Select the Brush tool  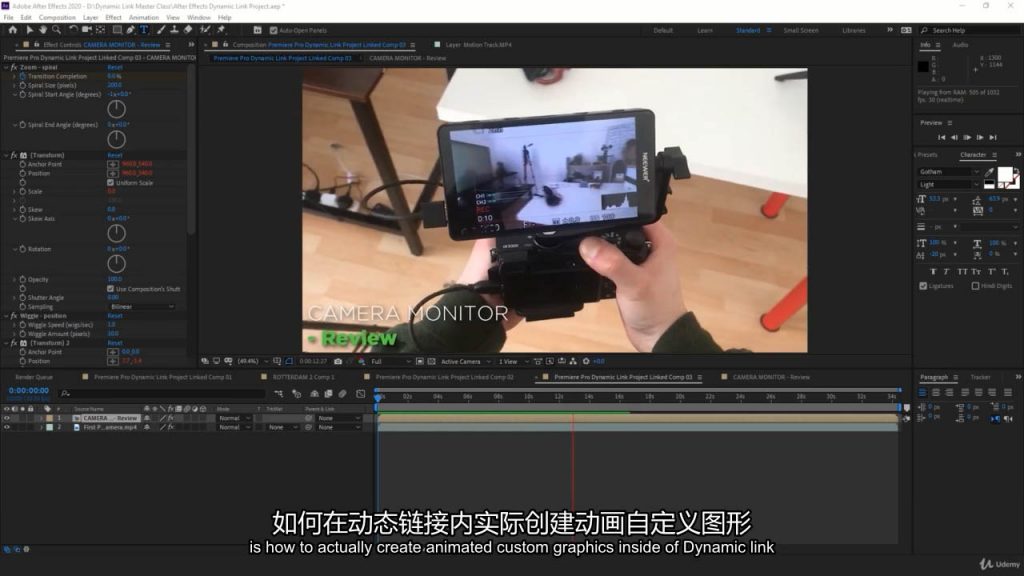point(161,30)
